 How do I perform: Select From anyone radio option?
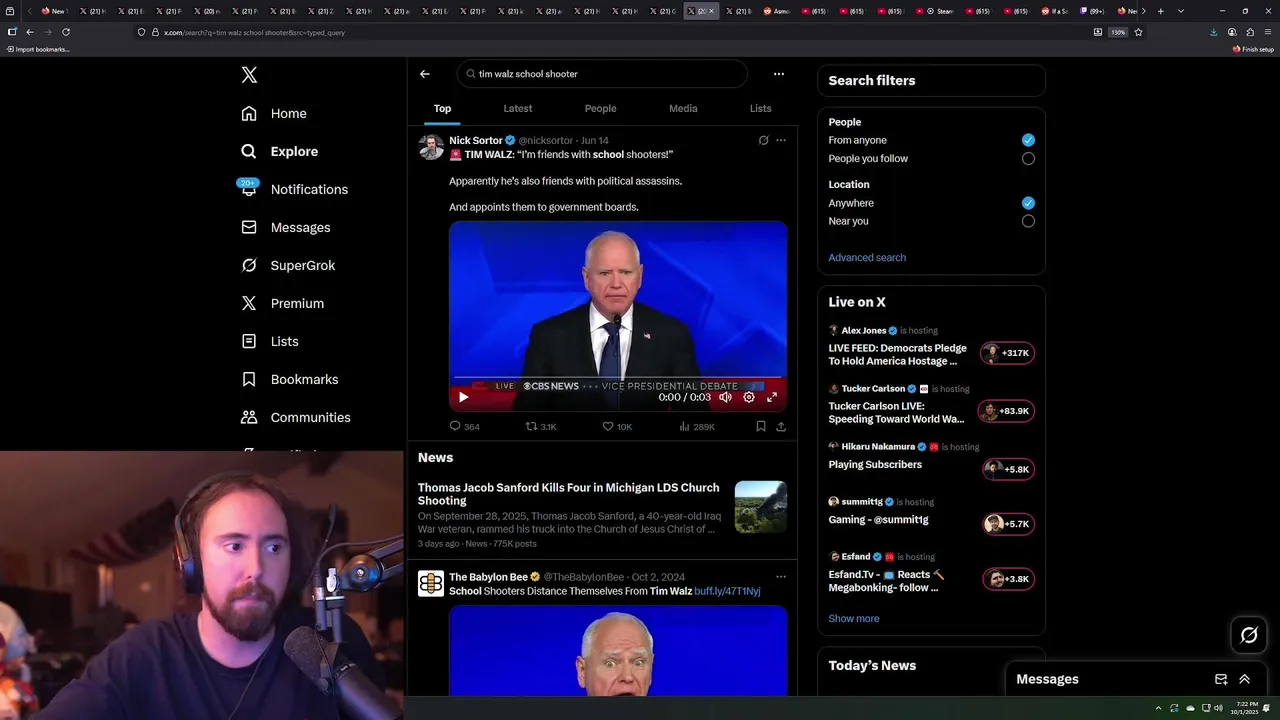point(1028,140)
